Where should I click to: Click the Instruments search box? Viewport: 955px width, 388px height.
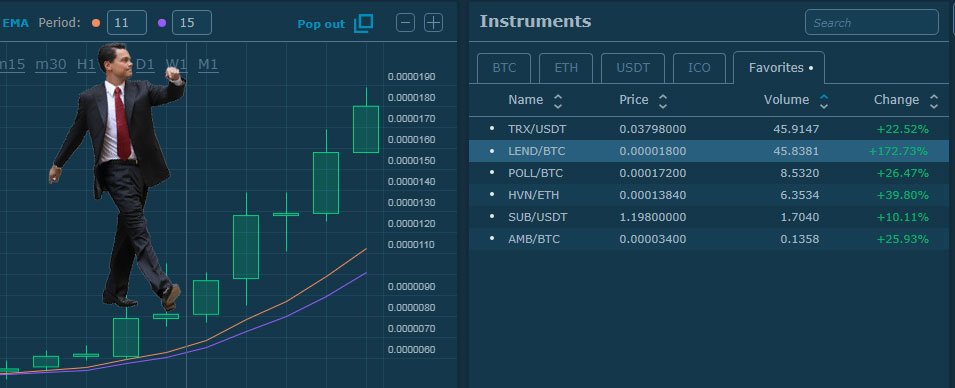(872, 23)
